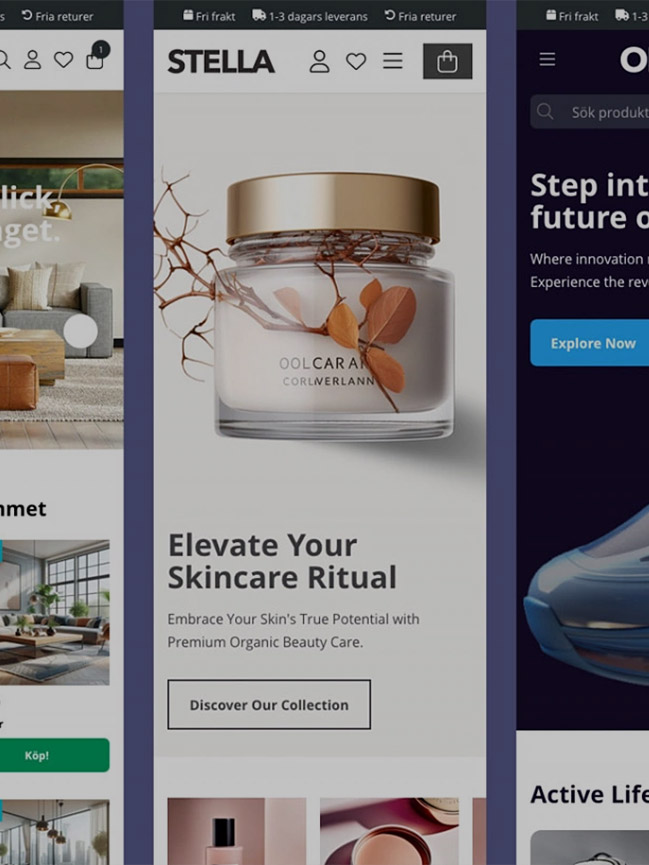The image size is (649, 865).
Task: Click the search magnifier icon in dark theme
Action: point(545,112)
